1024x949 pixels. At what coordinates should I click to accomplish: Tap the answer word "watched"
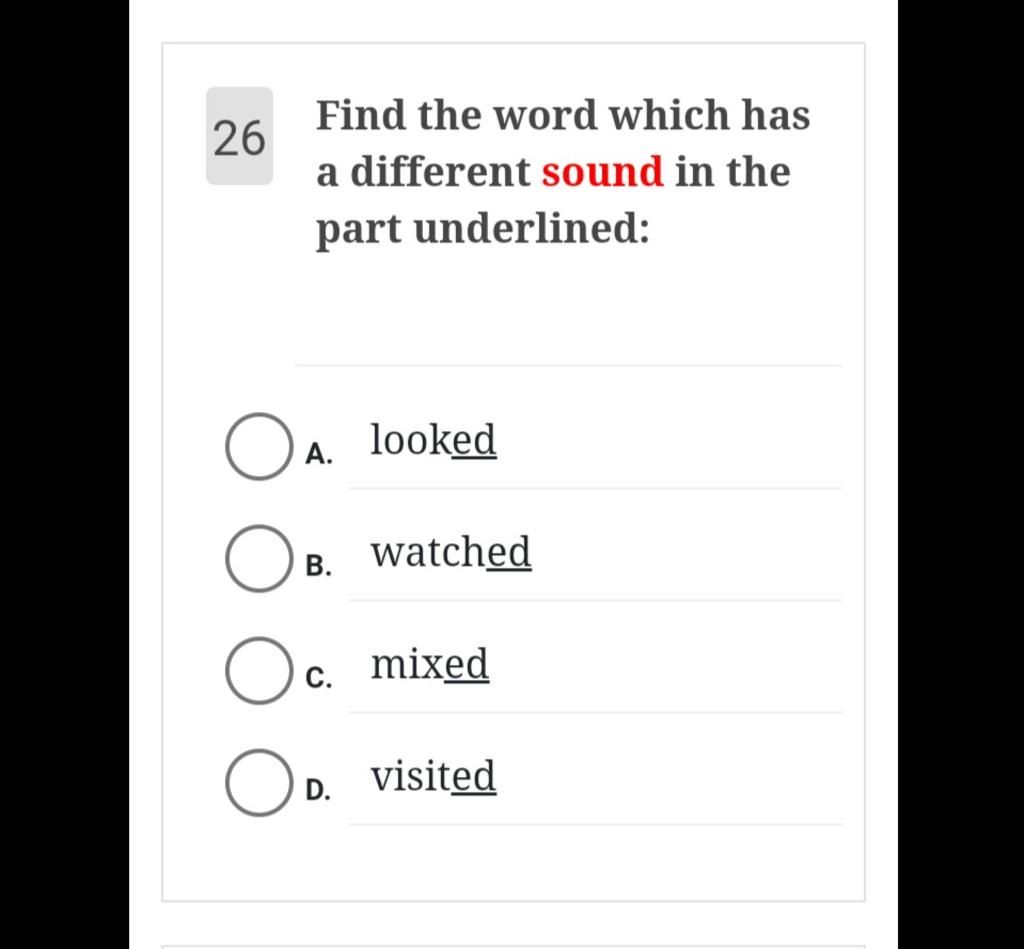point(451,552)
